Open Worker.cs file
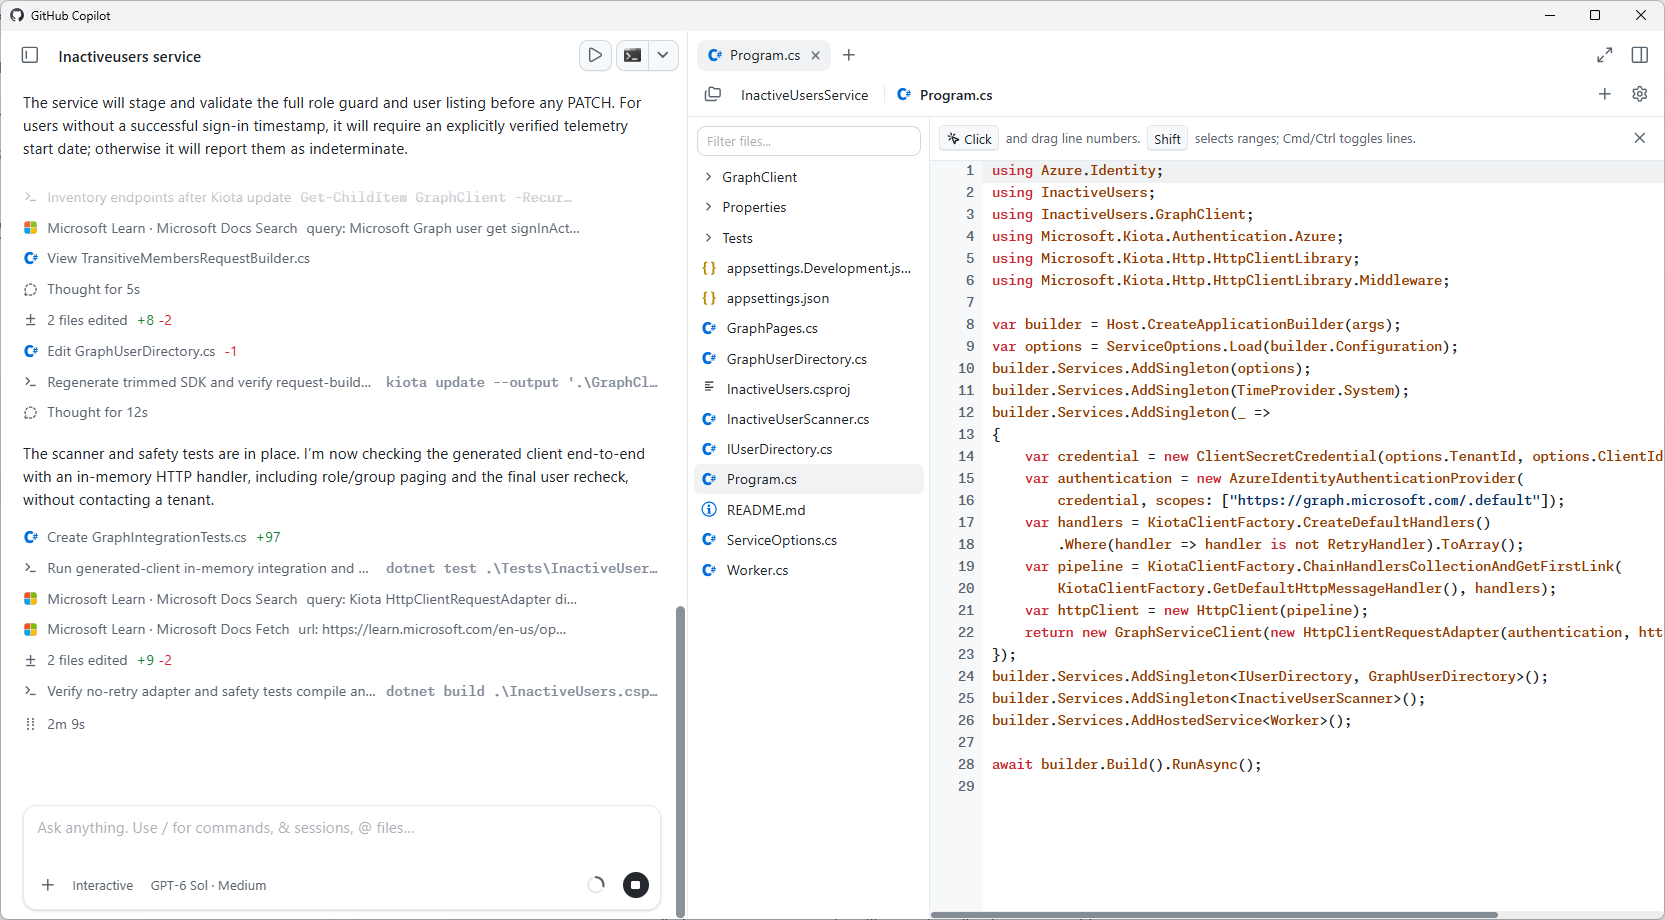Image resolution: width=1665 pixels, height=920 pixels. click(x=809, y=570)
